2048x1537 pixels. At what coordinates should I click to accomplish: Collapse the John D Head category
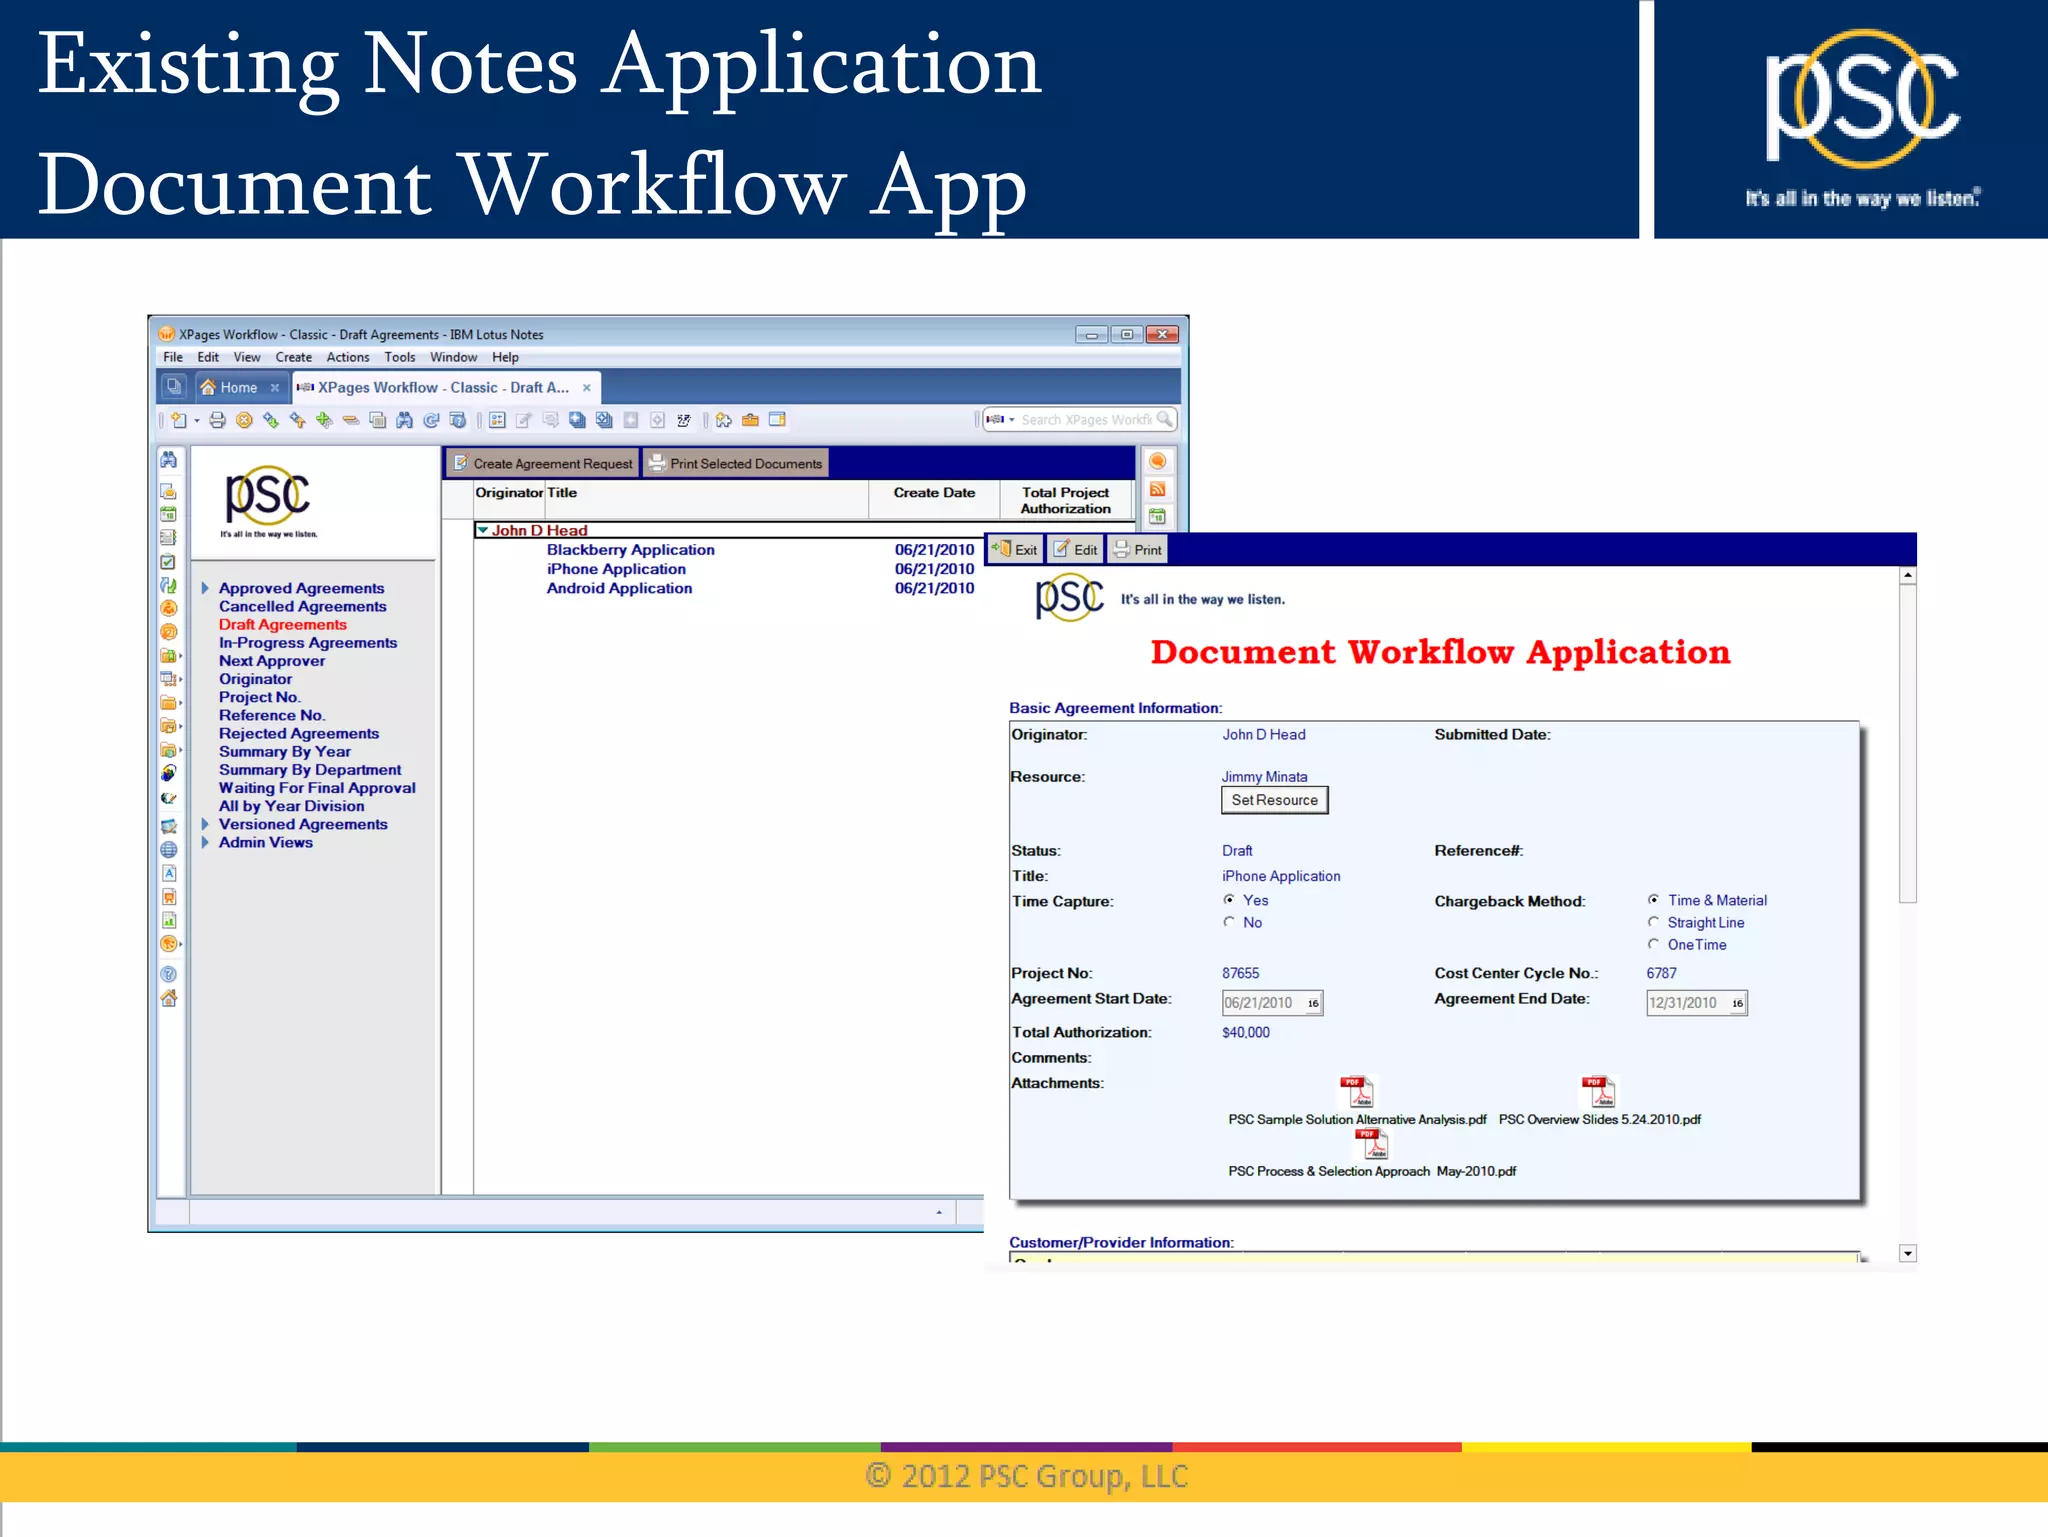[483, 530]
